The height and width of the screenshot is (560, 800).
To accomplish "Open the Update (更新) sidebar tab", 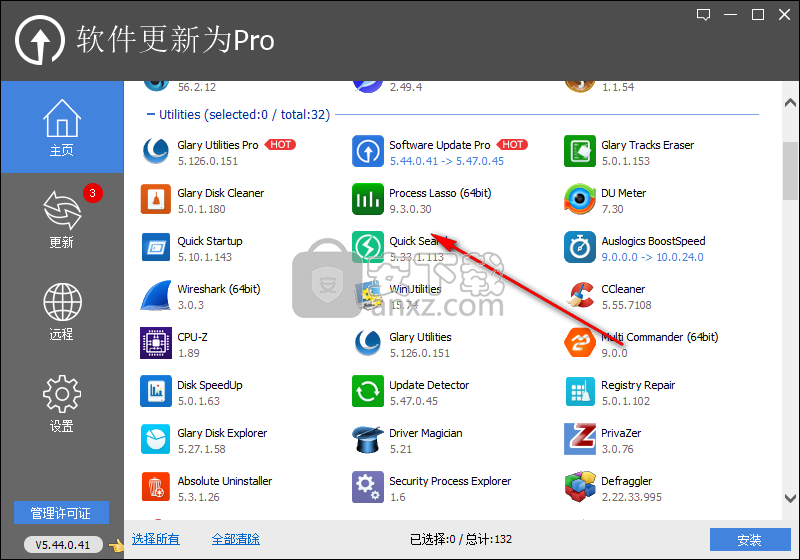I will (x=62, y=219).
